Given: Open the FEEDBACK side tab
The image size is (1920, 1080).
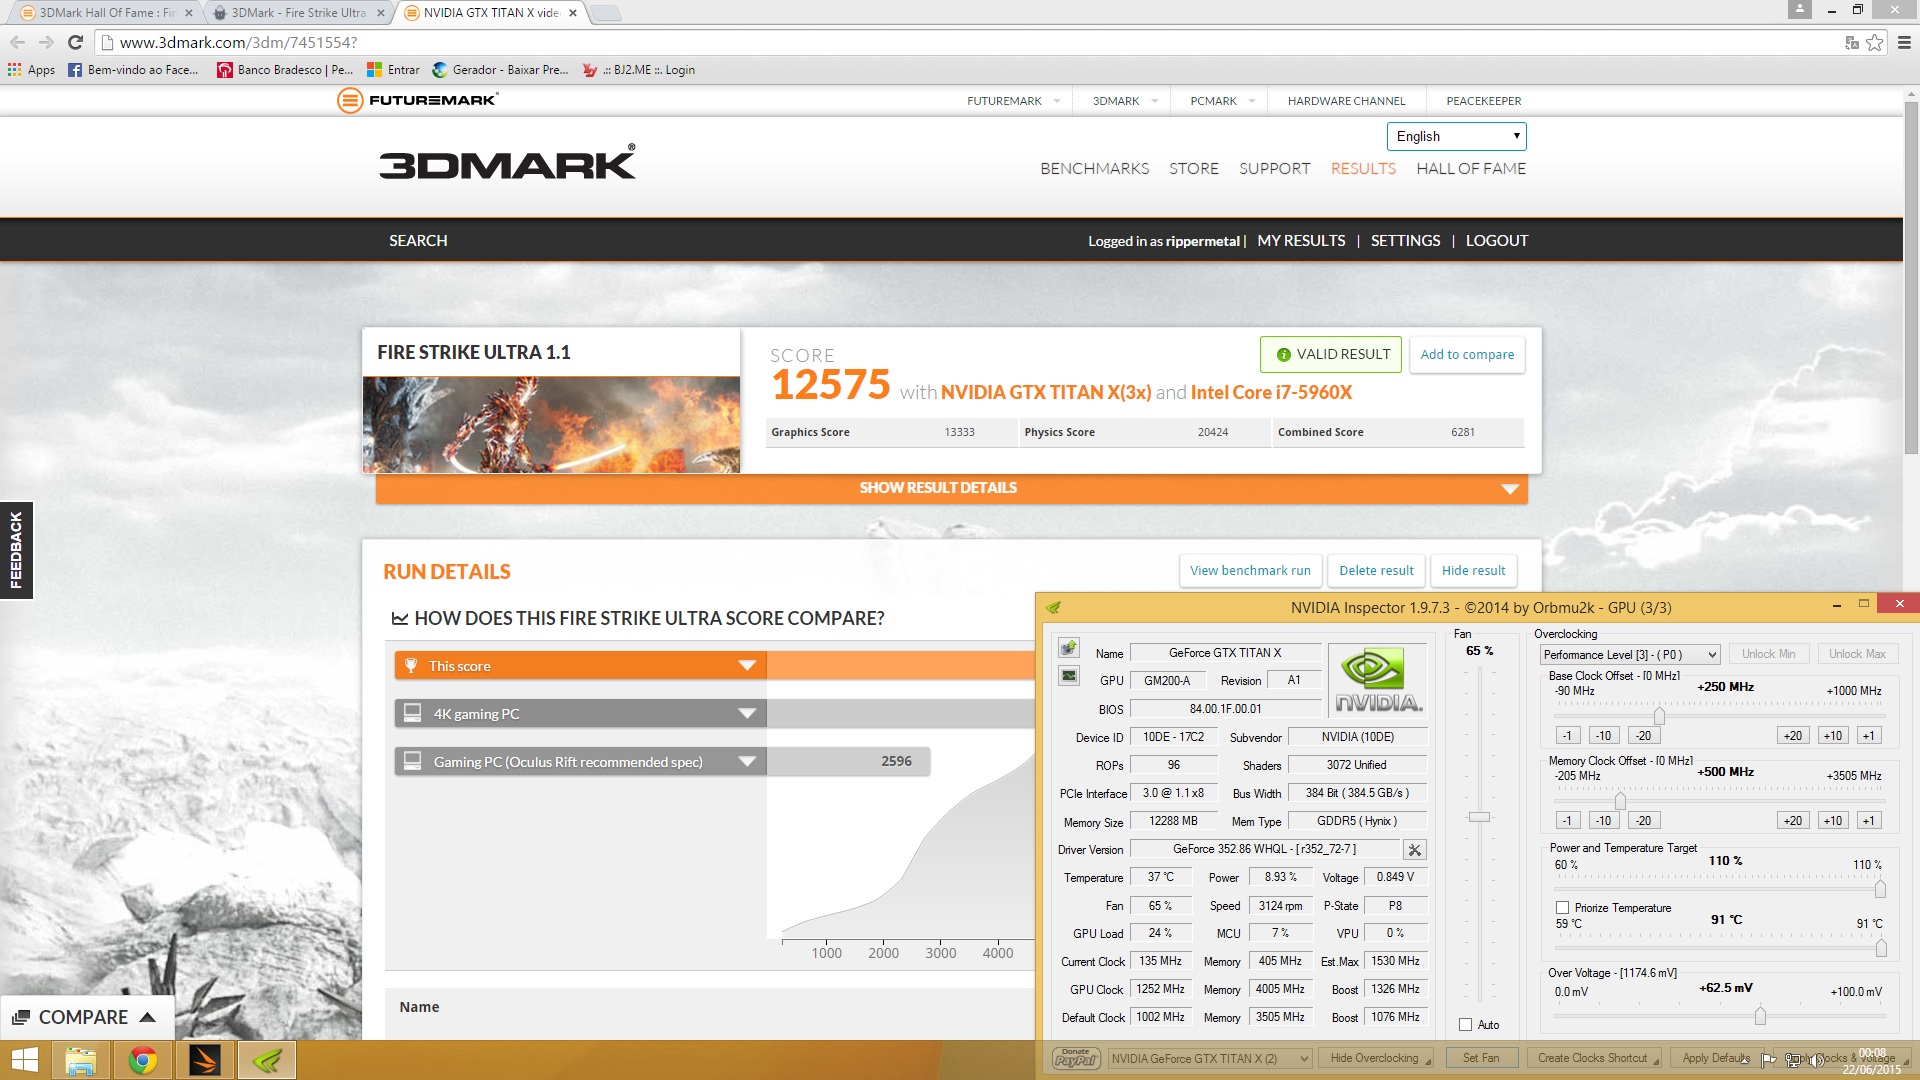Looking at the screenshot, I should tap(16, 550).
